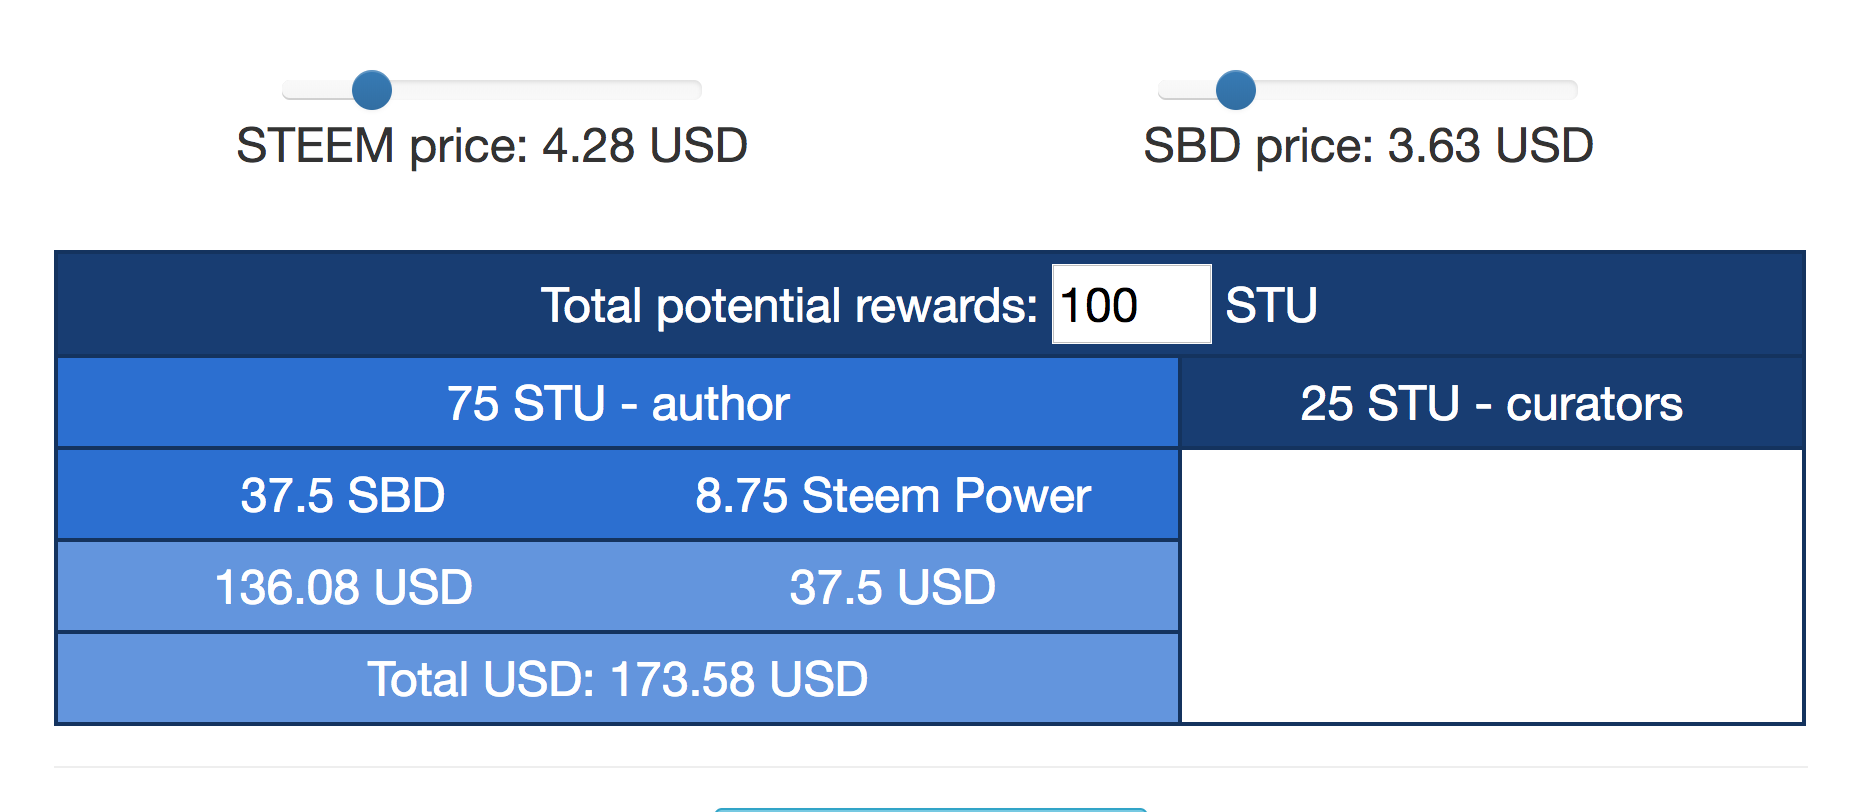Click the STEEM price slider handle

372,90
